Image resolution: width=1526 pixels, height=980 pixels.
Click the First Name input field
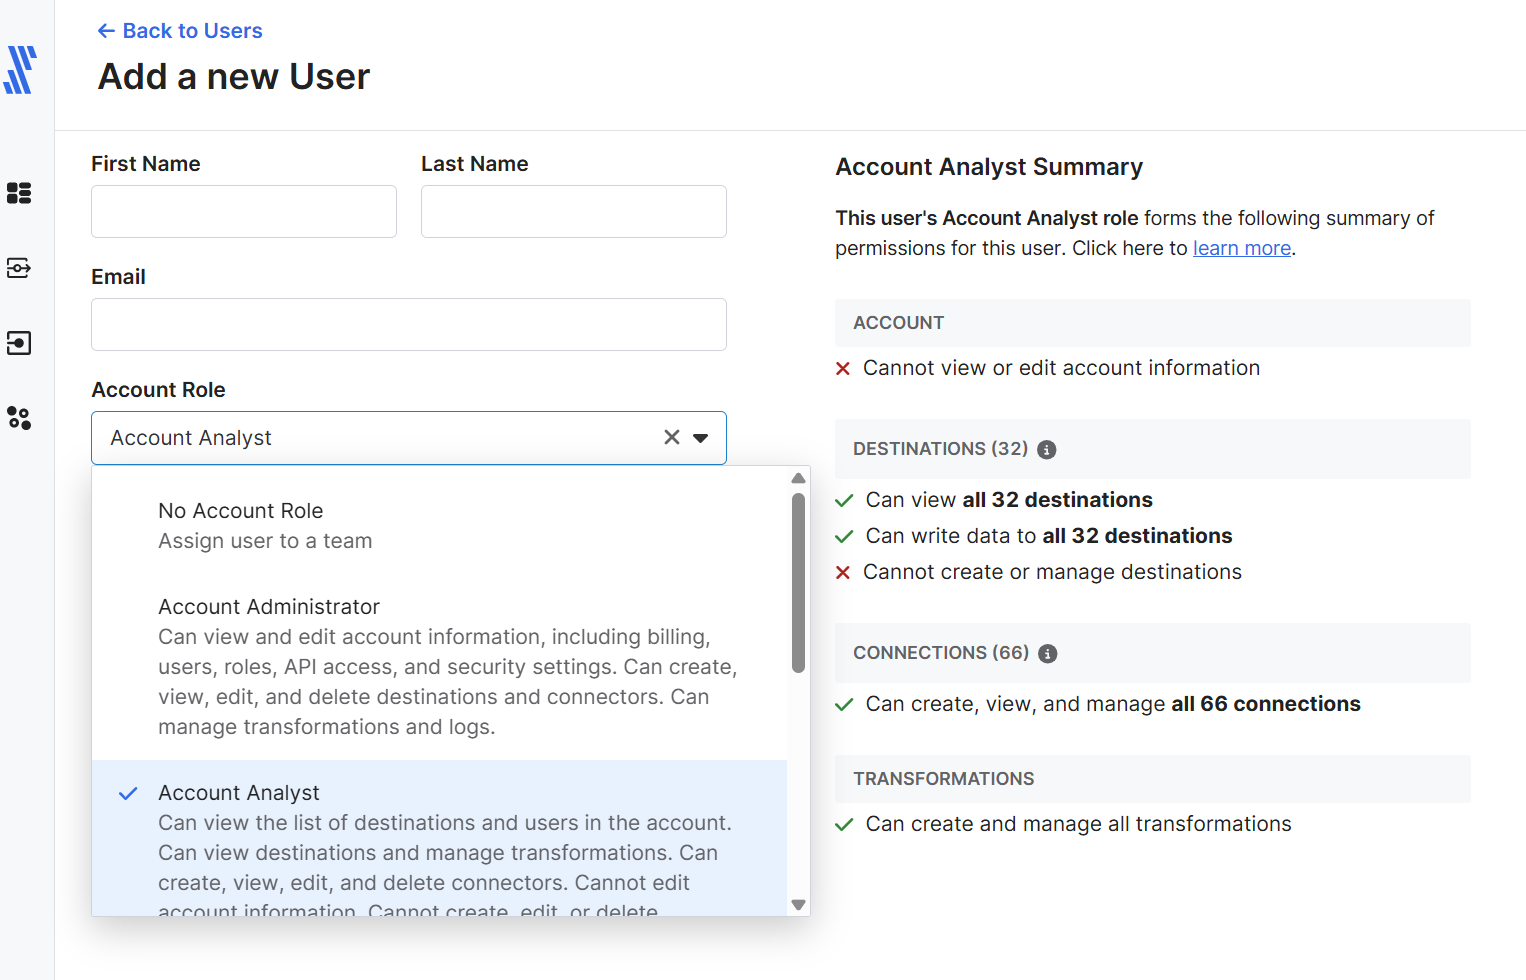(244, 211)
